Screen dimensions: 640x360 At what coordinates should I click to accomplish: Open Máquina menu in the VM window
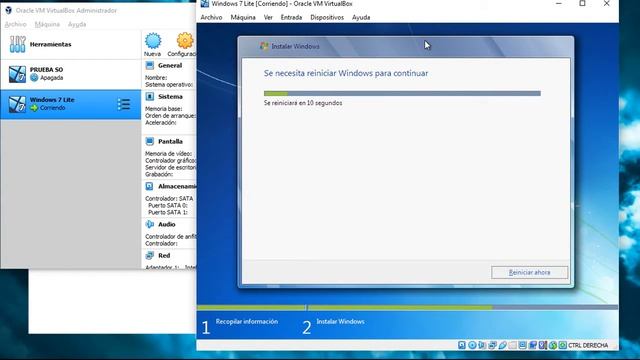click(x=243, y=17)
